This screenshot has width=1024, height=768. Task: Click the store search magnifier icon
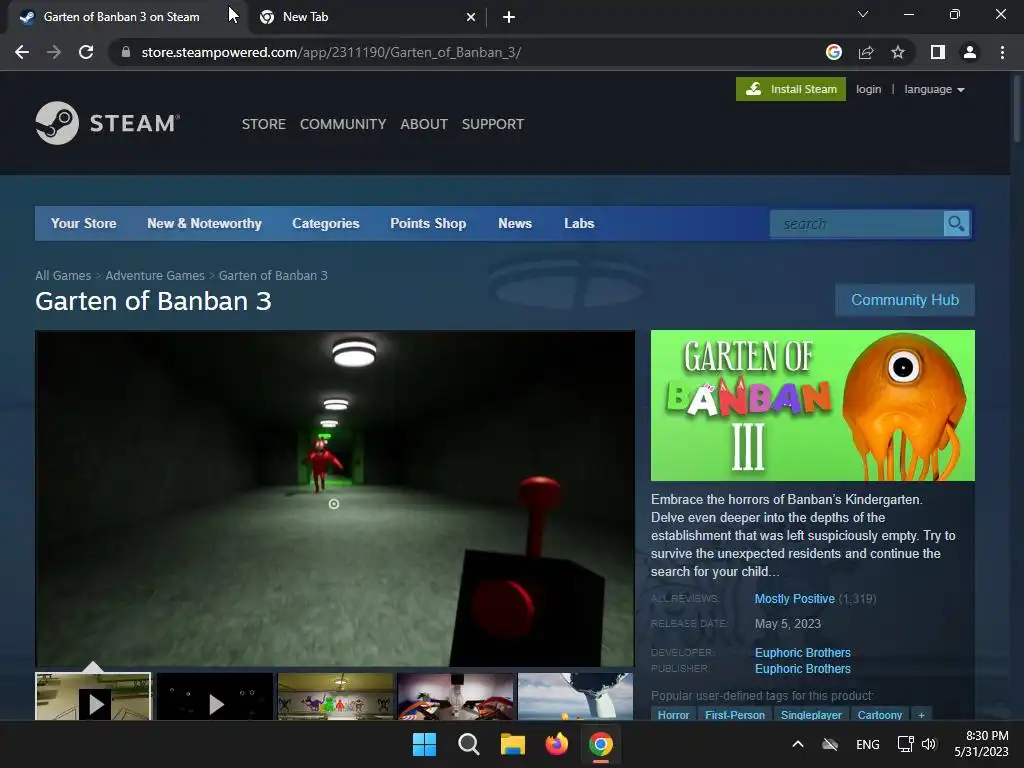[x=957, y=224]
